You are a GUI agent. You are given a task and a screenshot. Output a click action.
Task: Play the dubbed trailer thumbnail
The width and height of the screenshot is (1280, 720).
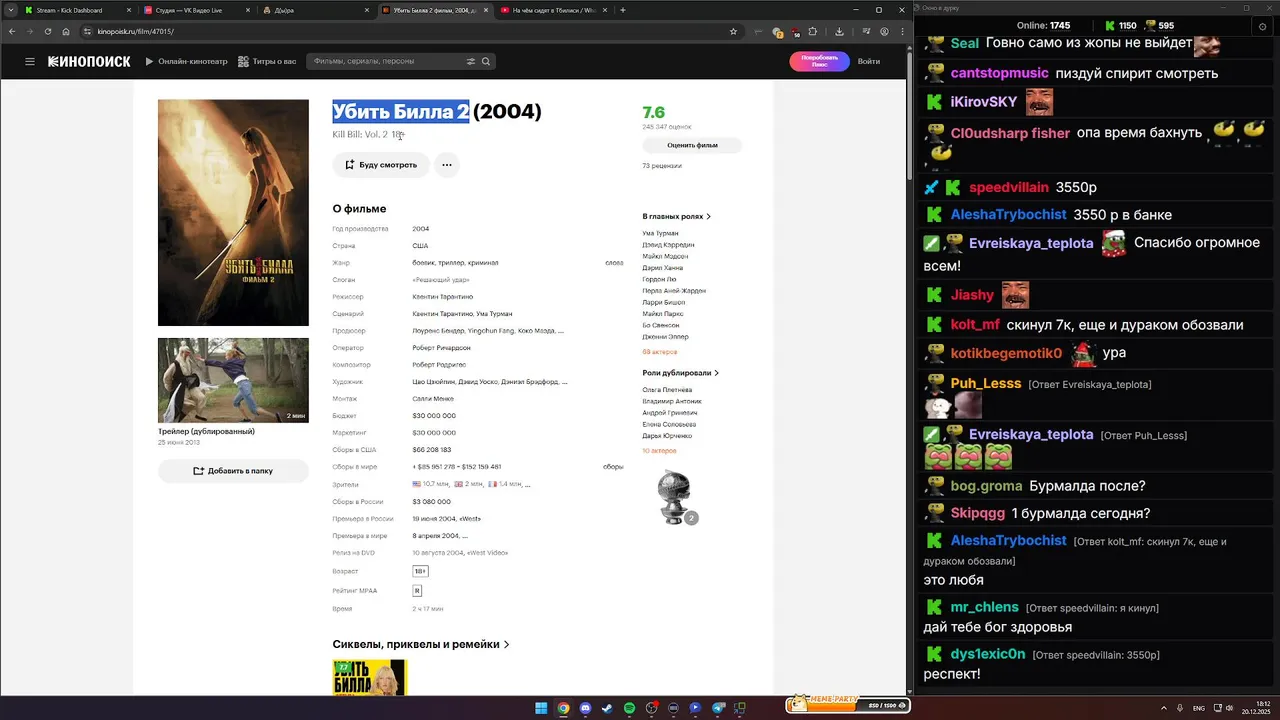coord(233,380)
